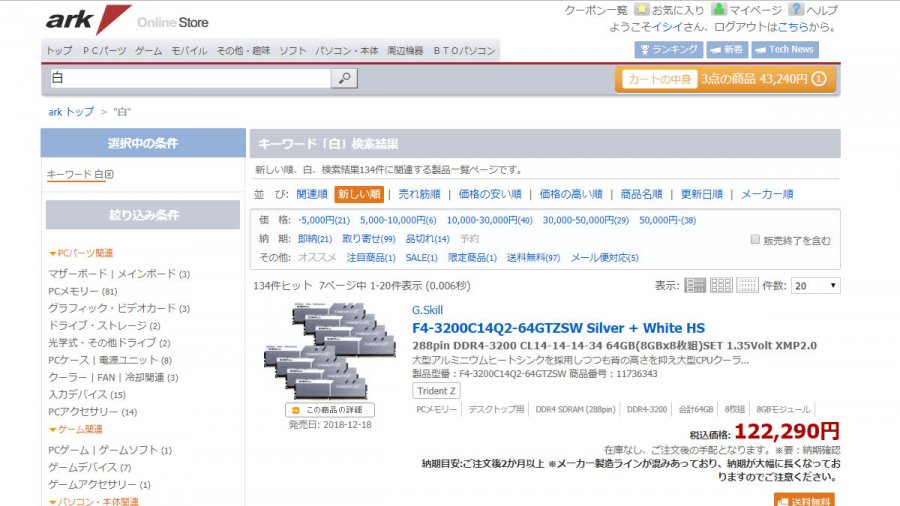Switch to list view display icon
Viewport: 900px width, 506px height.
695,285
